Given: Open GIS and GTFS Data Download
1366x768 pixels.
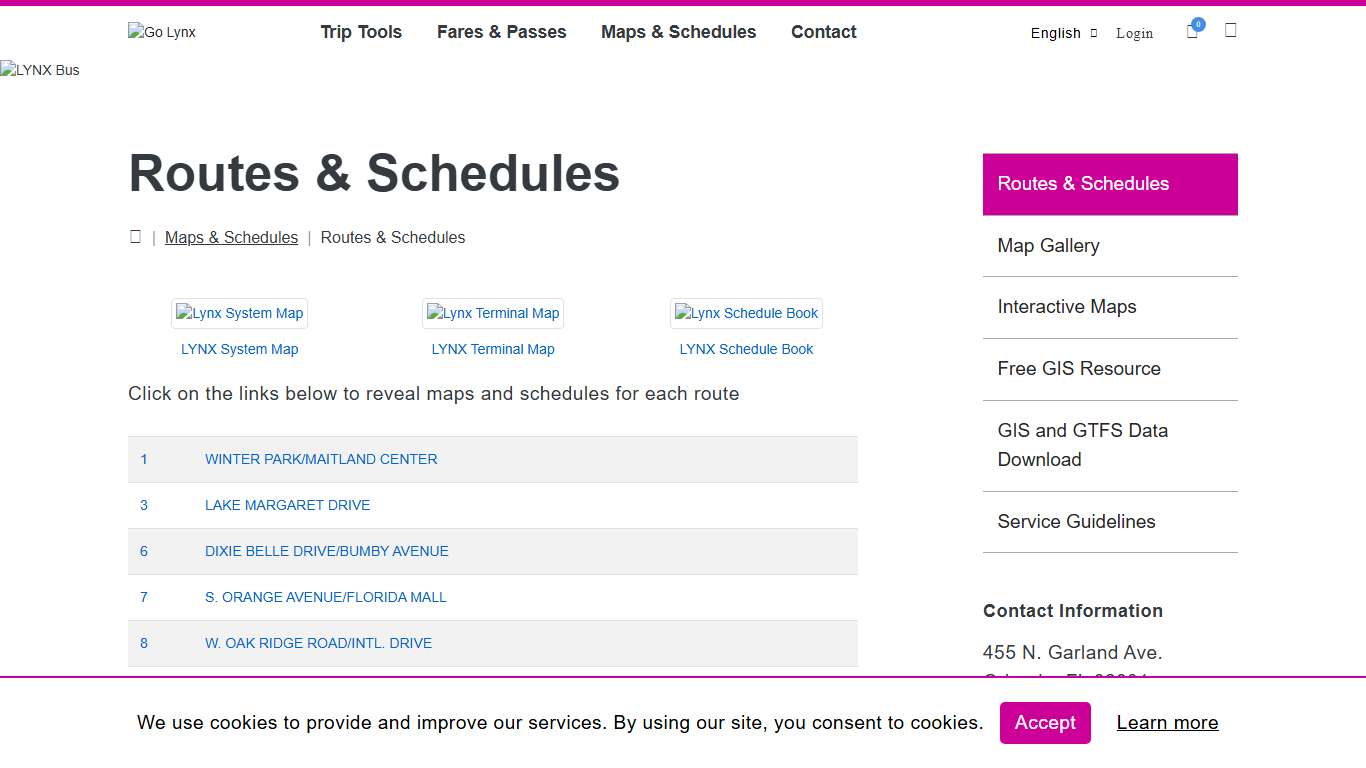Looking at the screenshot, I should pos(1083,445).
